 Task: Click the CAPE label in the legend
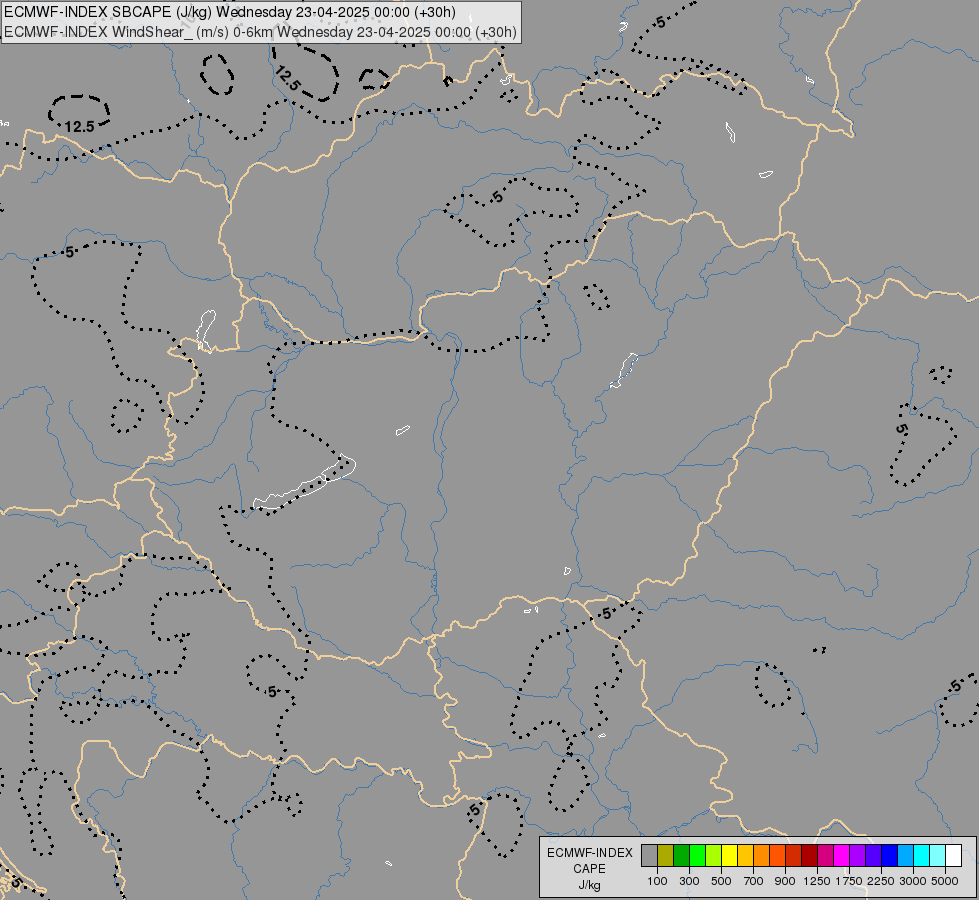[589, 869]
